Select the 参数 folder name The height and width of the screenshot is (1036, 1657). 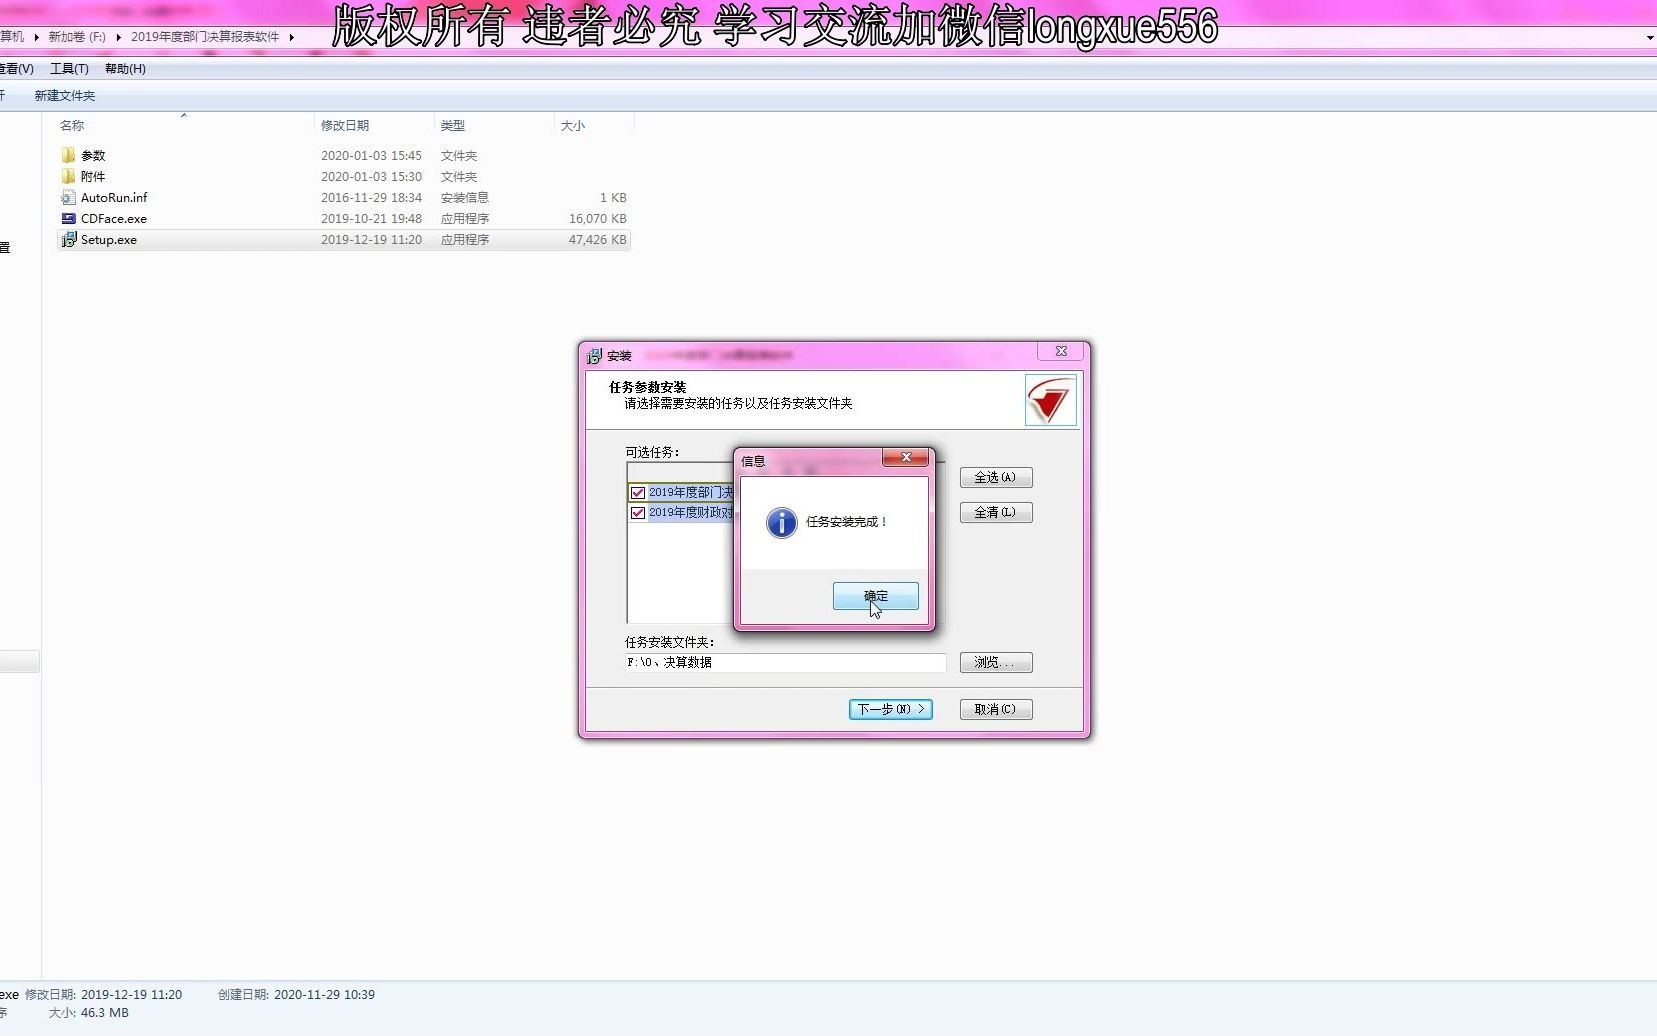pyautogui.click(x=93, y=155)
